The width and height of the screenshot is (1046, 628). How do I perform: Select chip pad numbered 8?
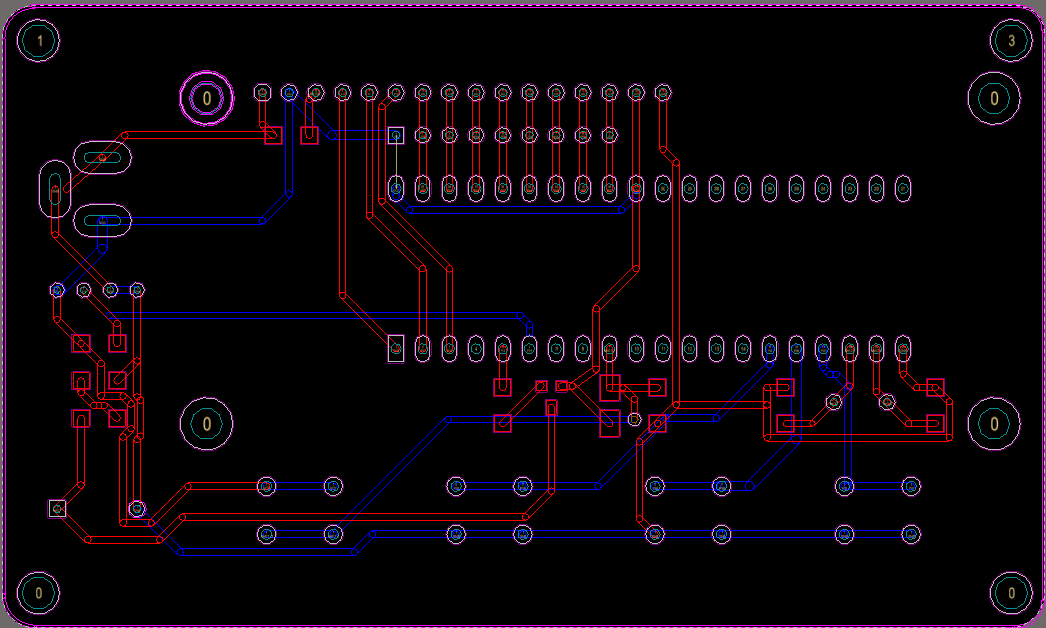tap(582, 348)
